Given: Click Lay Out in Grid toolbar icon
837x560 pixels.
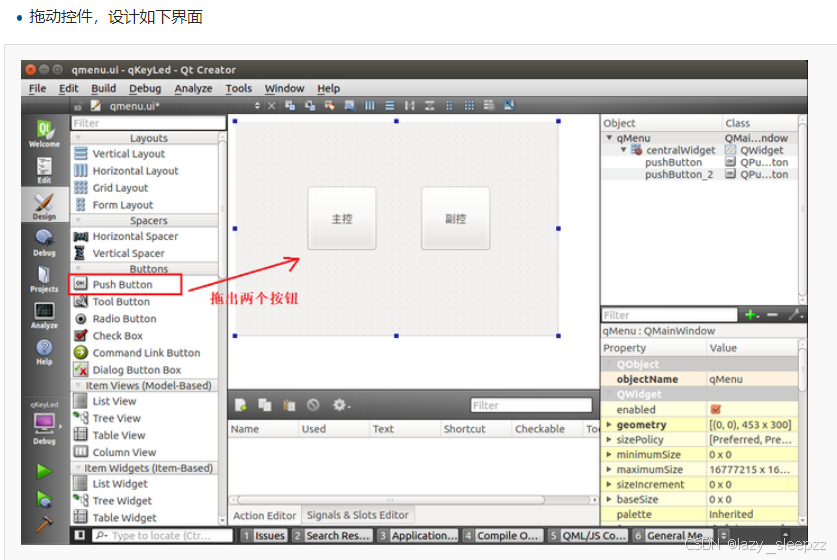Looking at the screenshot, I should (469, 105).
